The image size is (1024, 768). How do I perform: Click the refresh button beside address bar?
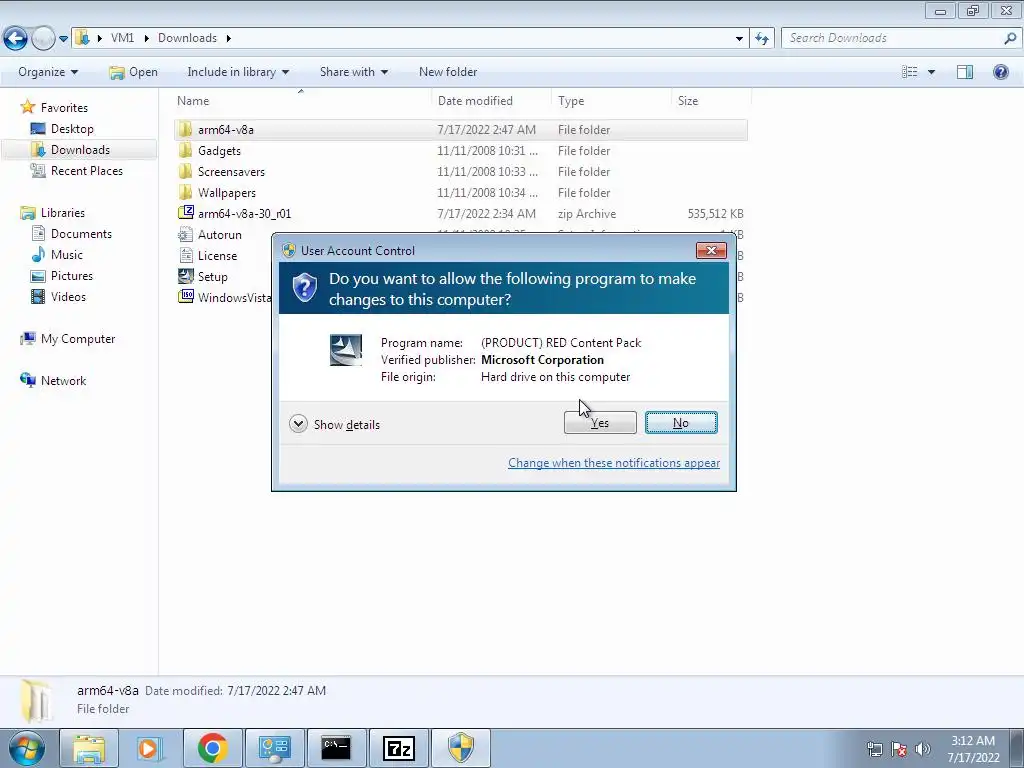[x=761, y=39]
